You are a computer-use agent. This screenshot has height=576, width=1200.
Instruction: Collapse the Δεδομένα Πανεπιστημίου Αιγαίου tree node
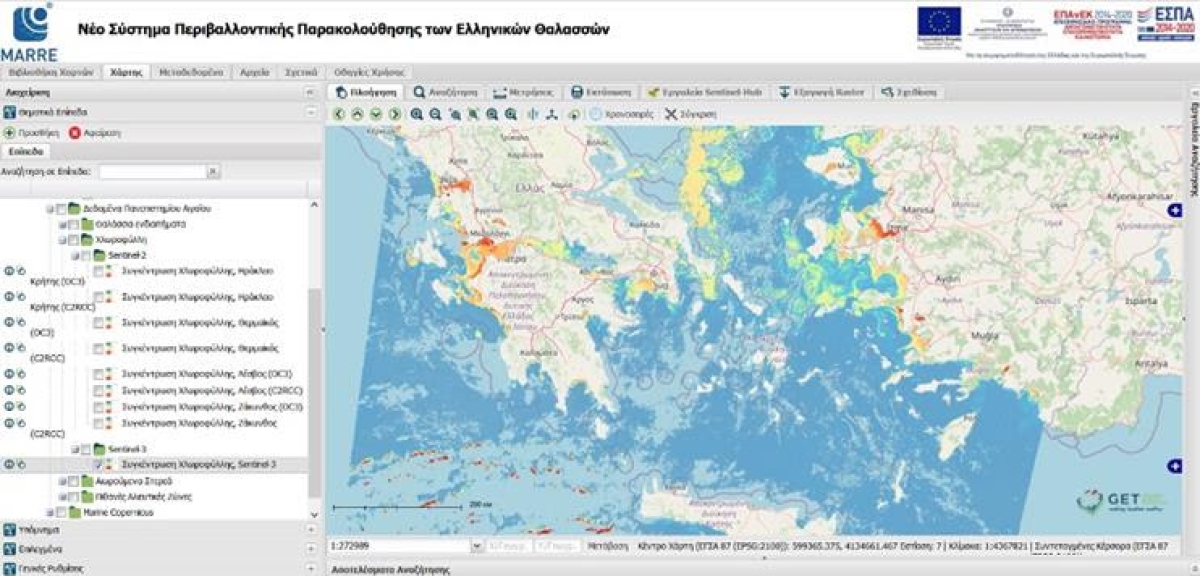tap(49, 209)
